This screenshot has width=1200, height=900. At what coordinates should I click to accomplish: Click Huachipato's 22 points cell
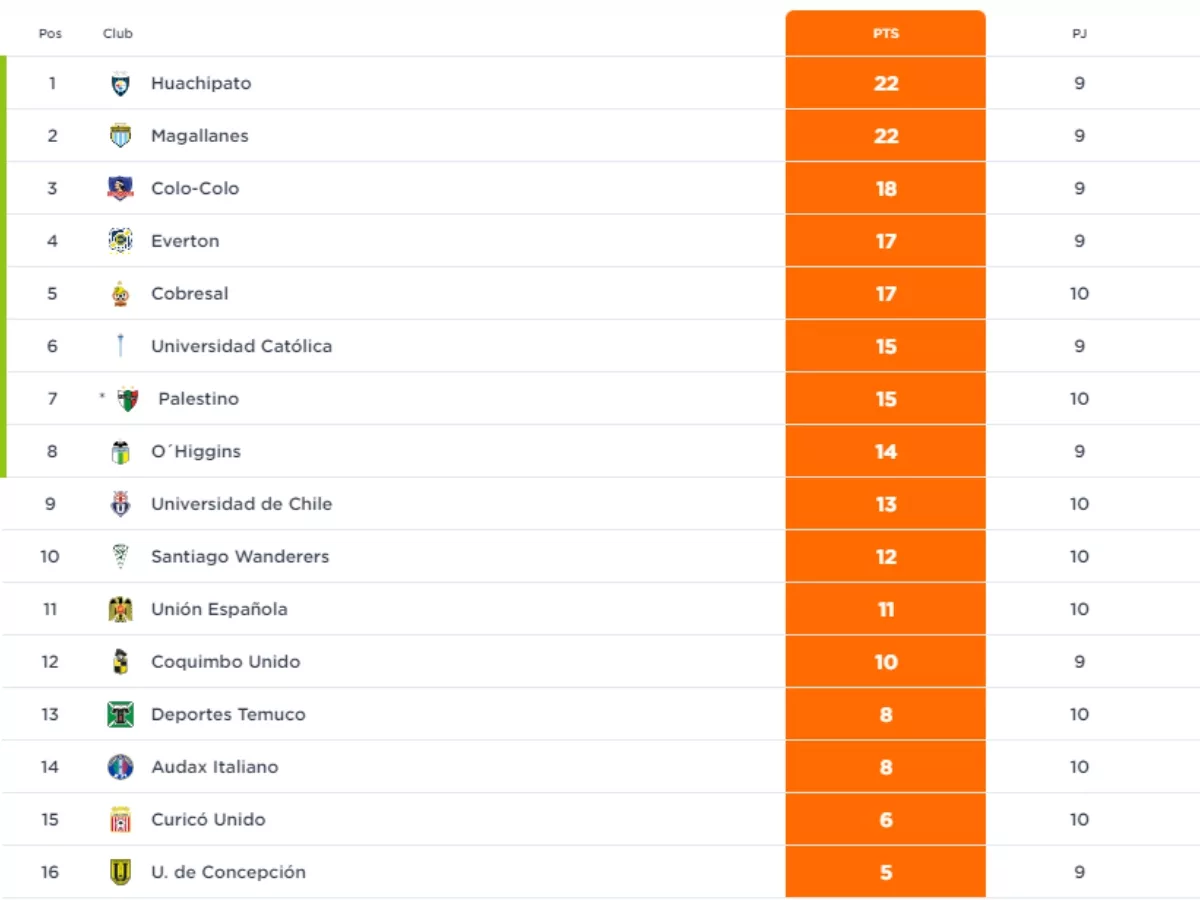point(886,84)
